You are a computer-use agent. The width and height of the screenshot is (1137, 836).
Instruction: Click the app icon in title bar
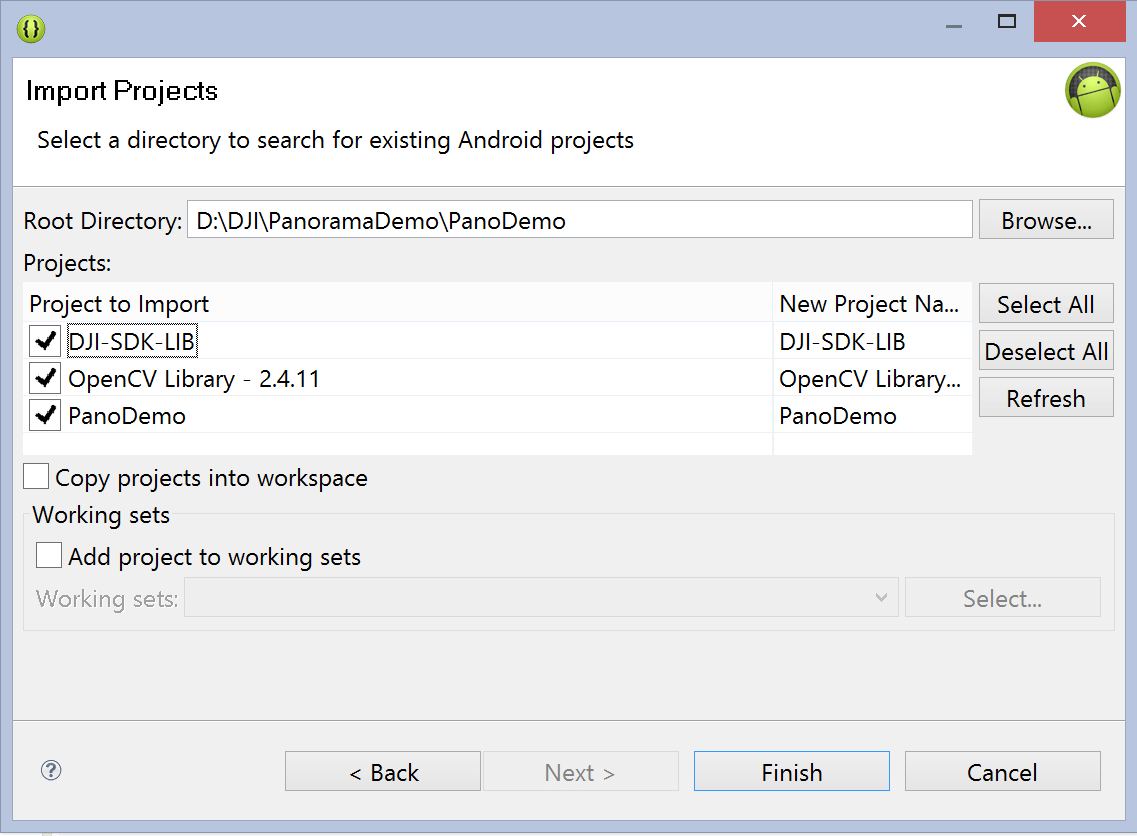pyautogui.click(x=31, y=28)
